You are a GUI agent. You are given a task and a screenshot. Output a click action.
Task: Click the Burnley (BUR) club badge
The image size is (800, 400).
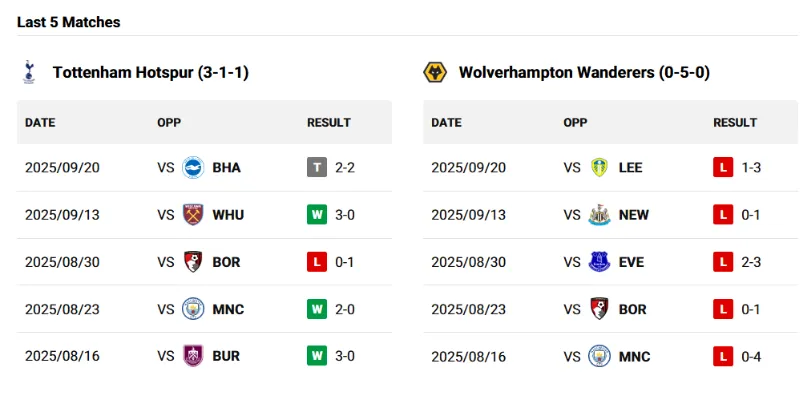pyautogui.click(x=194, y=356)
